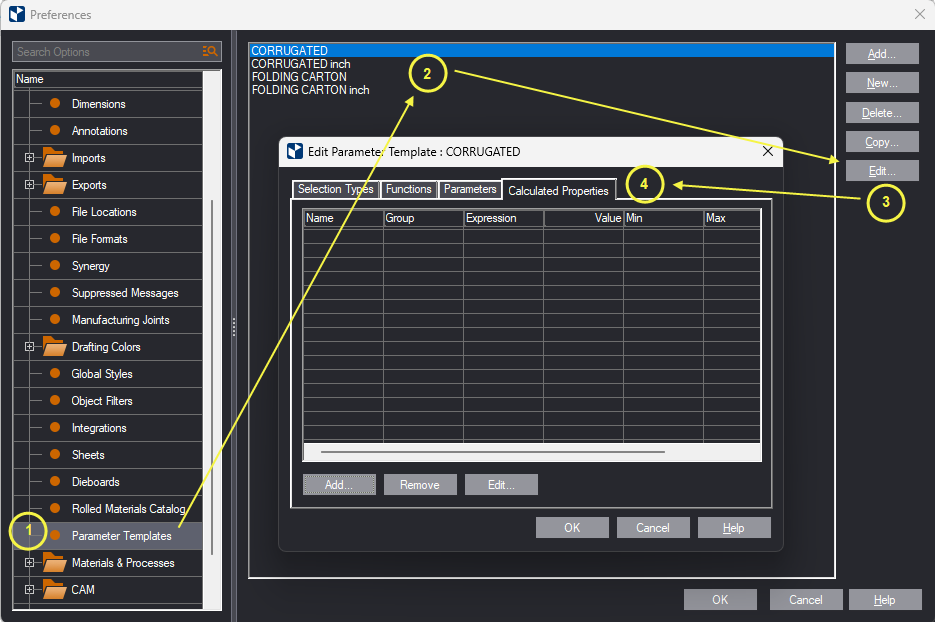Image resolution: width=935 pixels, height=622 pixels.
Task: Expand the Materials & Processes tree node
Action: point(29,563)
